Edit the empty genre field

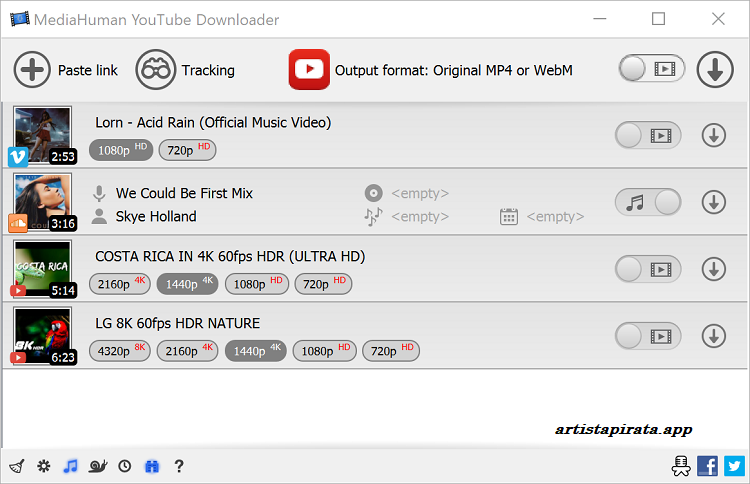point(420,217)
